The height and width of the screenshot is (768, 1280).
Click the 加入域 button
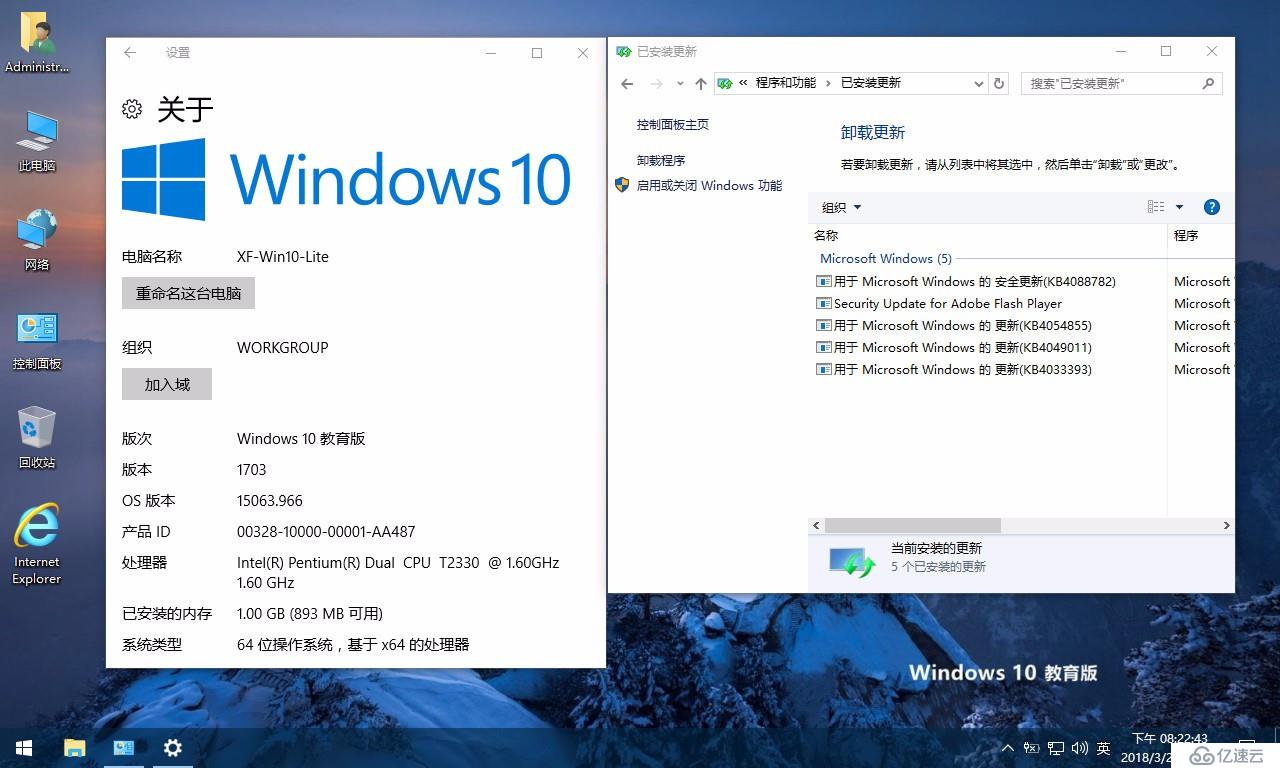pos(167,385)
